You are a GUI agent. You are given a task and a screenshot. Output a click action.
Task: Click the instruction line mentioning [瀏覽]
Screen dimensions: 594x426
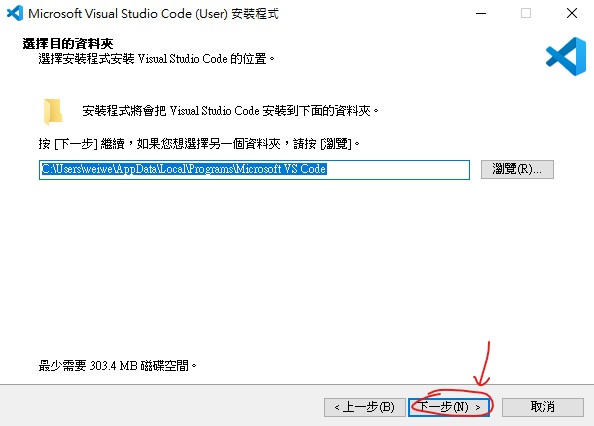[199, 144]
